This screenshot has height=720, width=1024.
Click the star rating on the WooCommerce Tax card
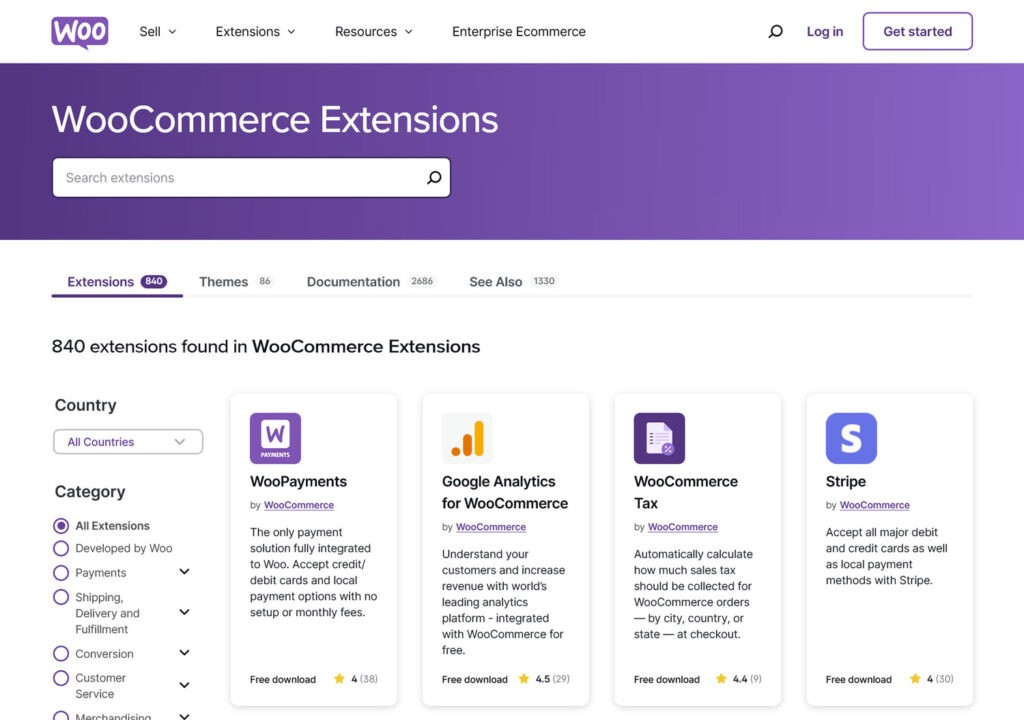739,678
